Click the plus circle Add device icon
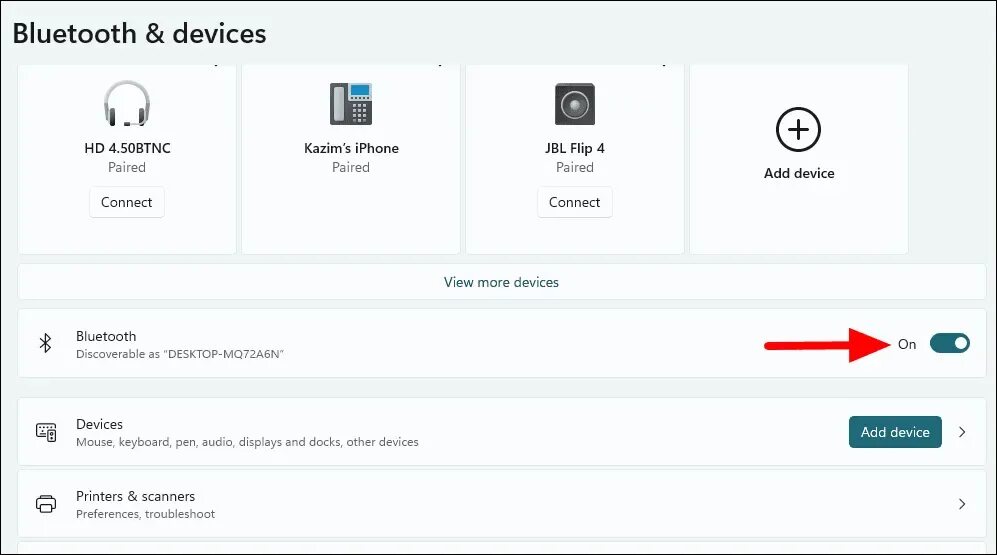997x555 pixels. (799, 130)
